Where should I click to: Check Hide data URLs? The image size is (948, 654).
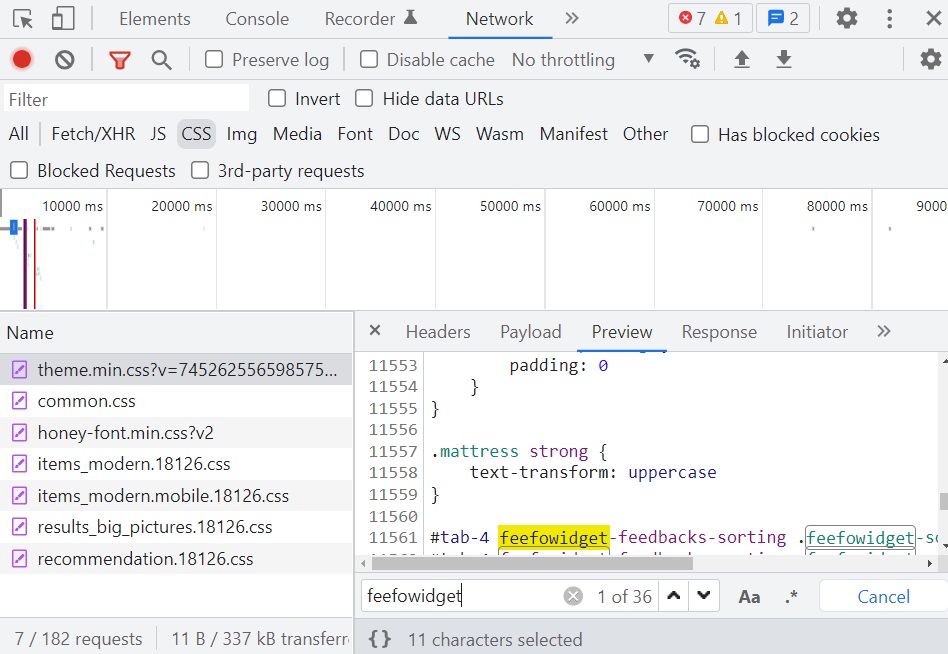tap(364, 98)
